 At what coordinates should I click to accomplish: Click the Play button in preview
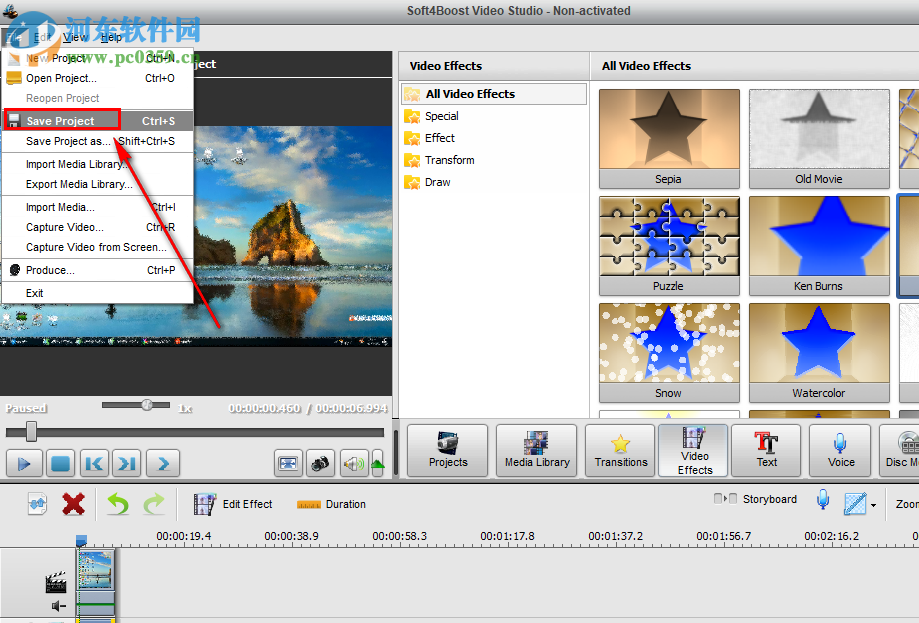(x=25, y=463)
